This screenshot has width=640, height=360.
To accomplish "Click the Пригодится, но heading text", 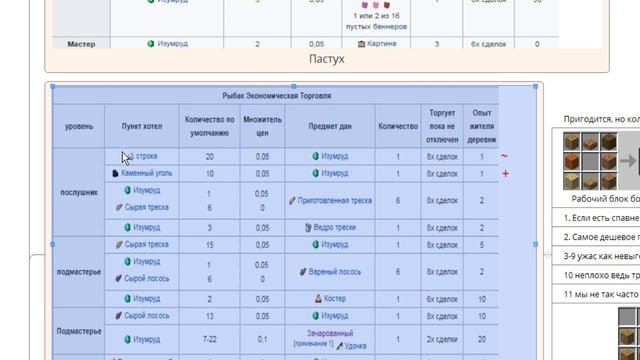I will coord(602,119).
